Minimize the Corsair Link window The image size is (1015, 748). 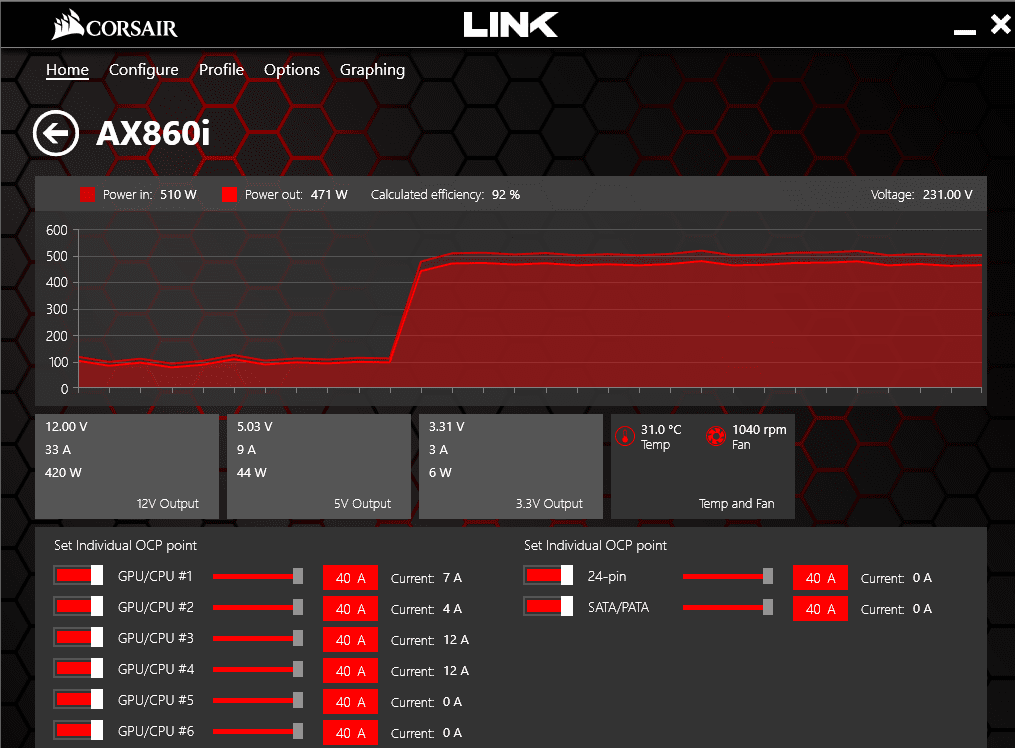[965, 31]
